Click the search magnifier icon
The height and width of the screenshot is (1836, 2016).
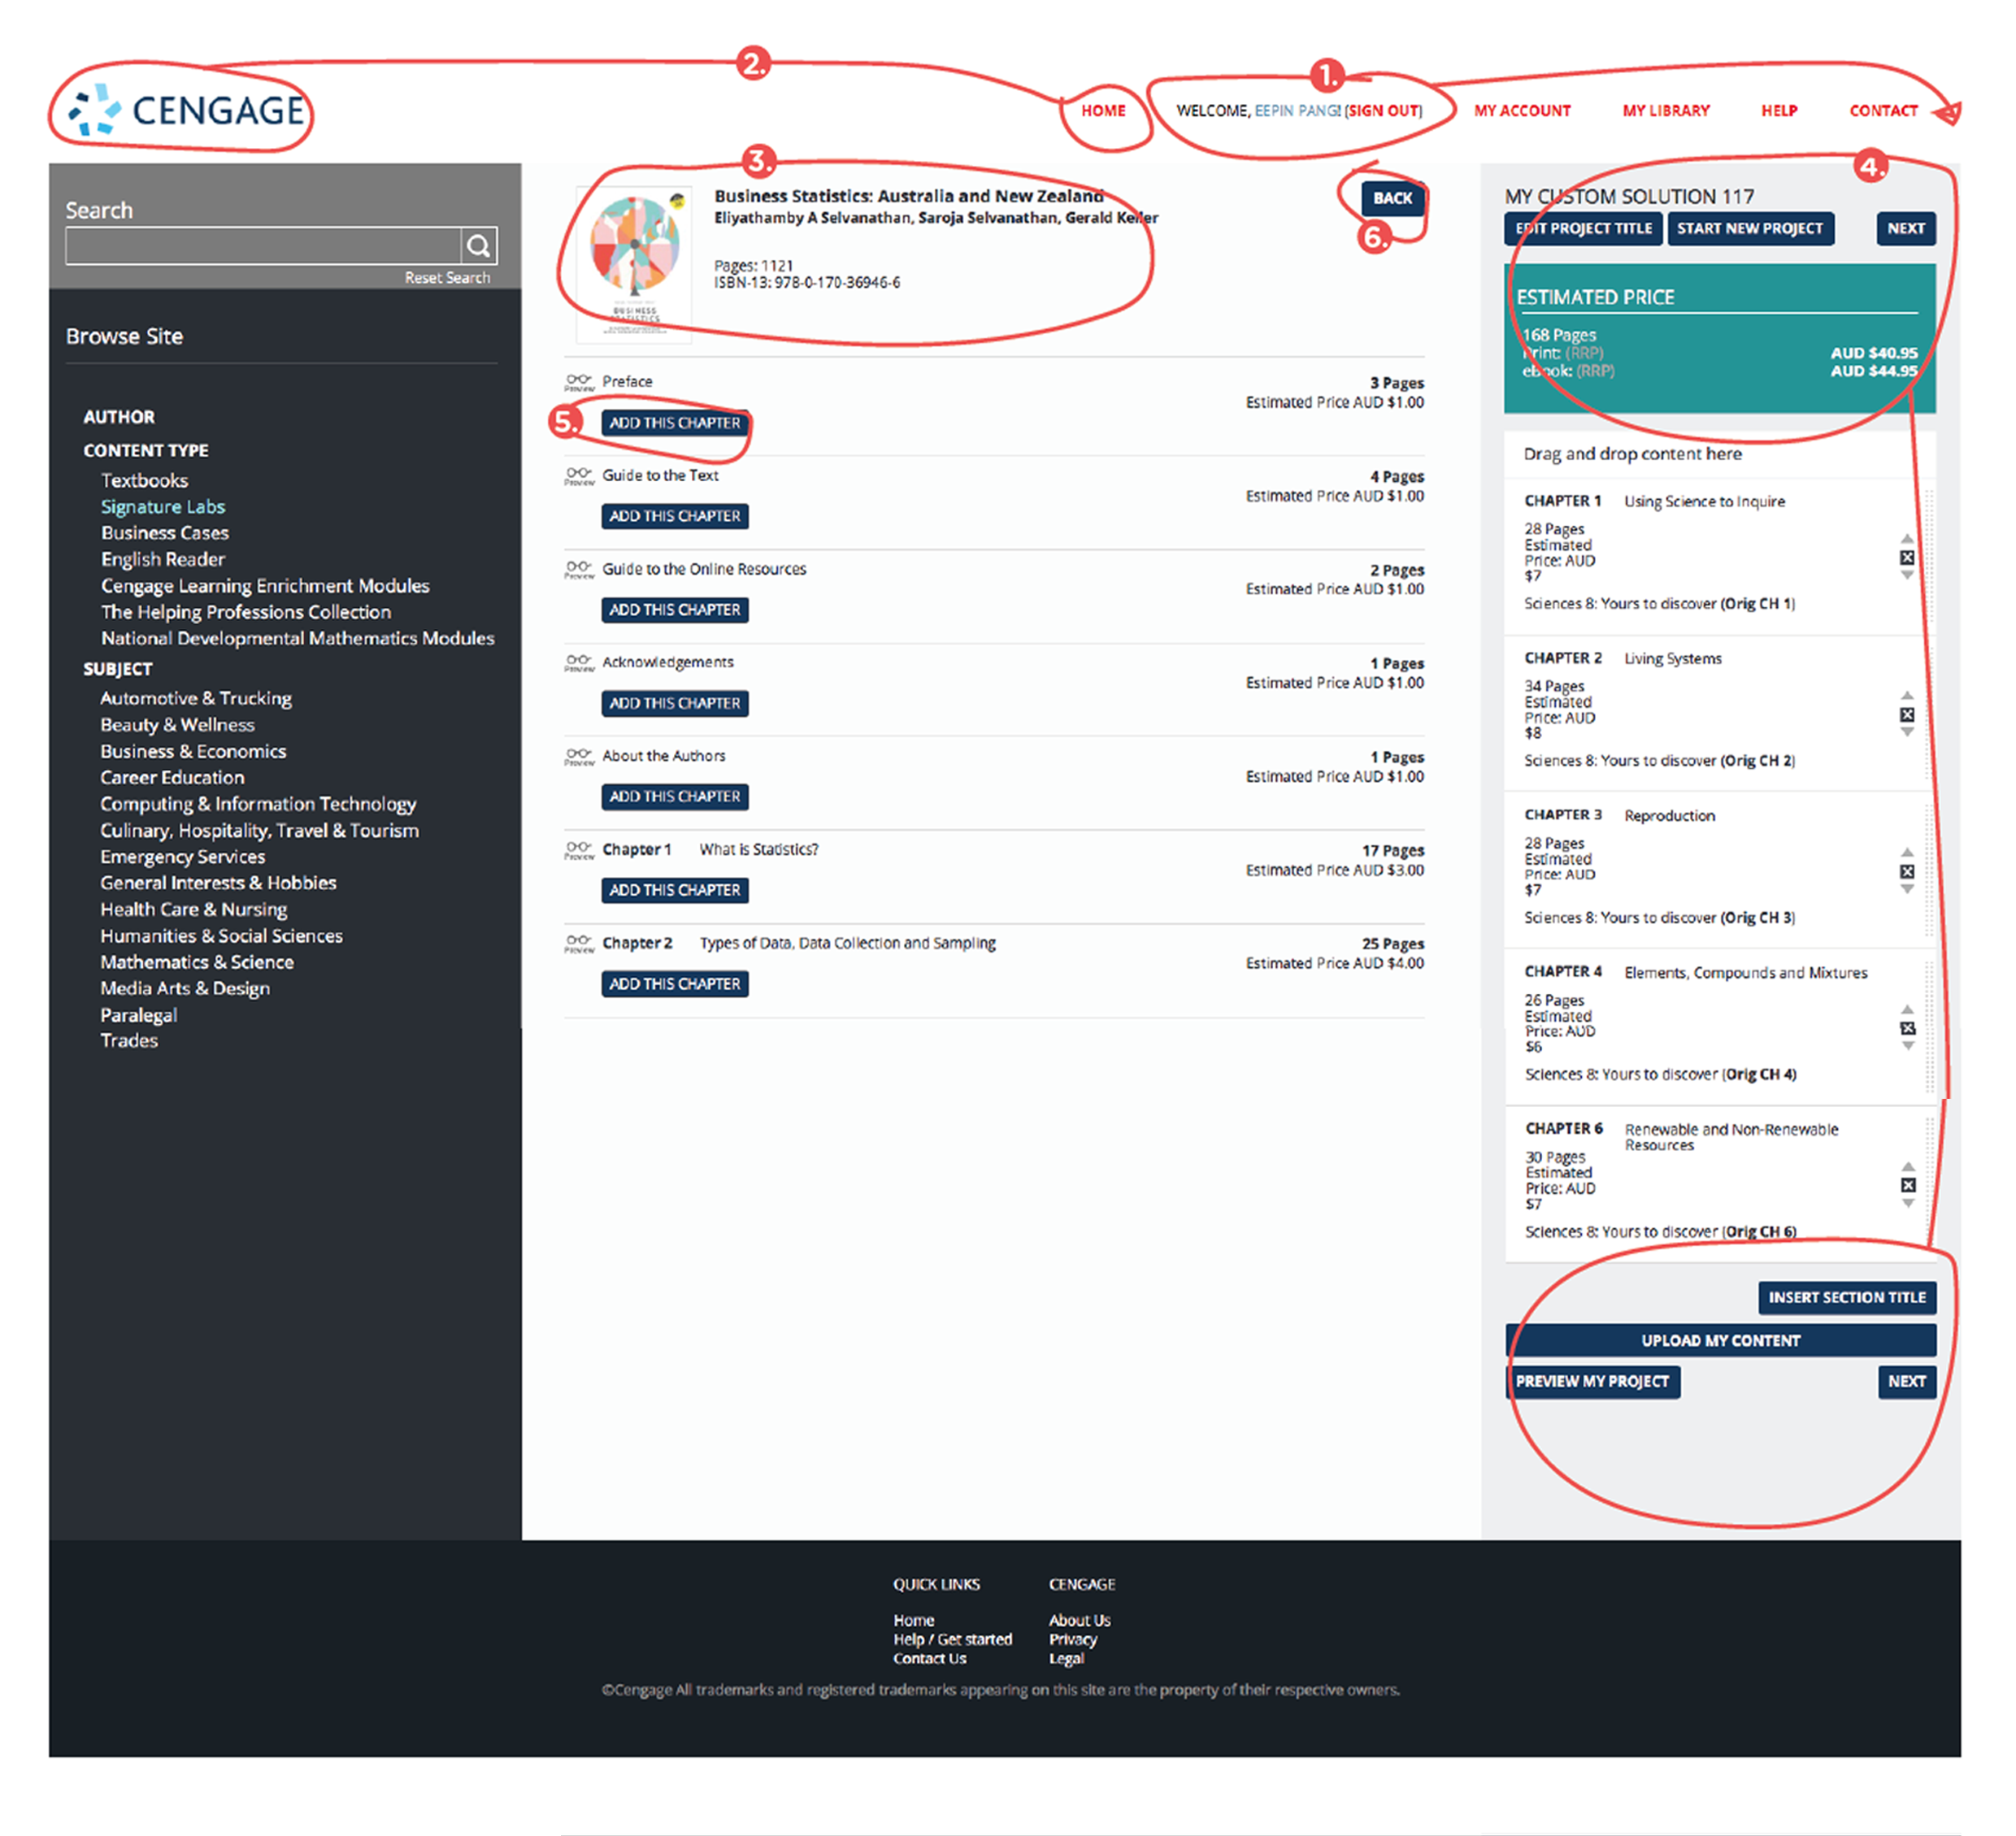tap(478, 245)
